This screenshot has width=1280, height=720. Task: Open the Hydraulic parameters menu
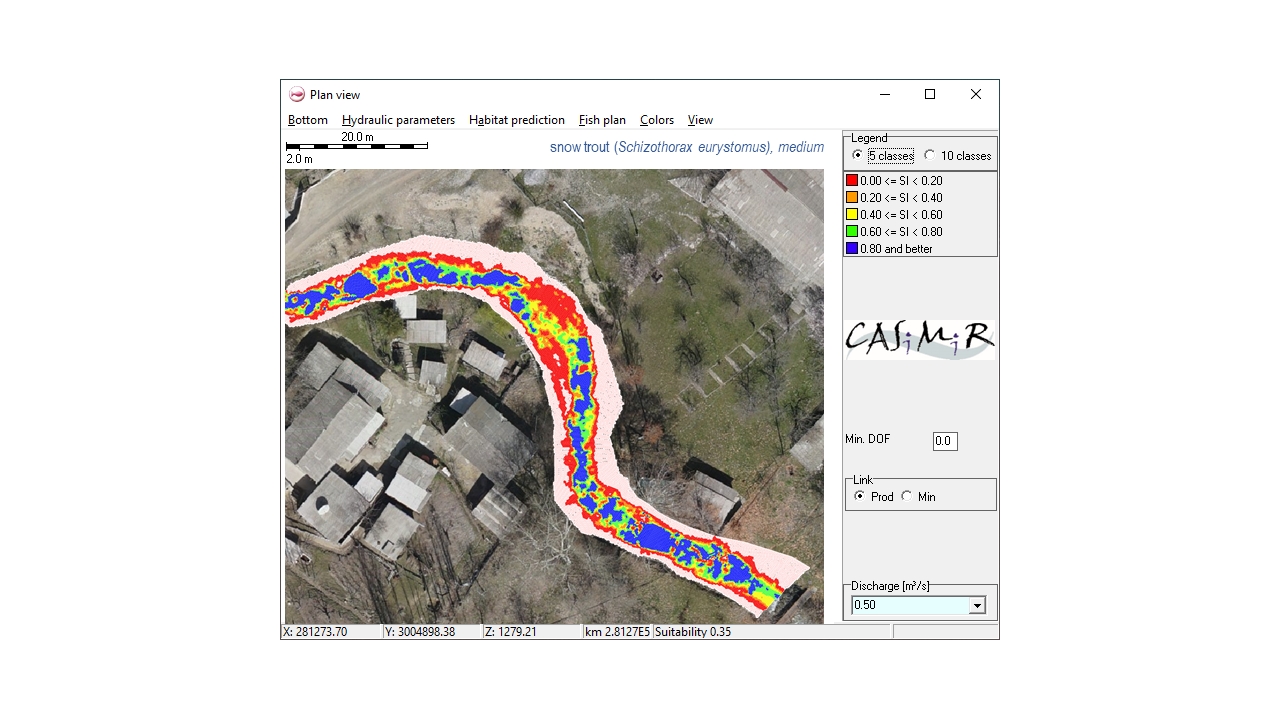point(398,120)
